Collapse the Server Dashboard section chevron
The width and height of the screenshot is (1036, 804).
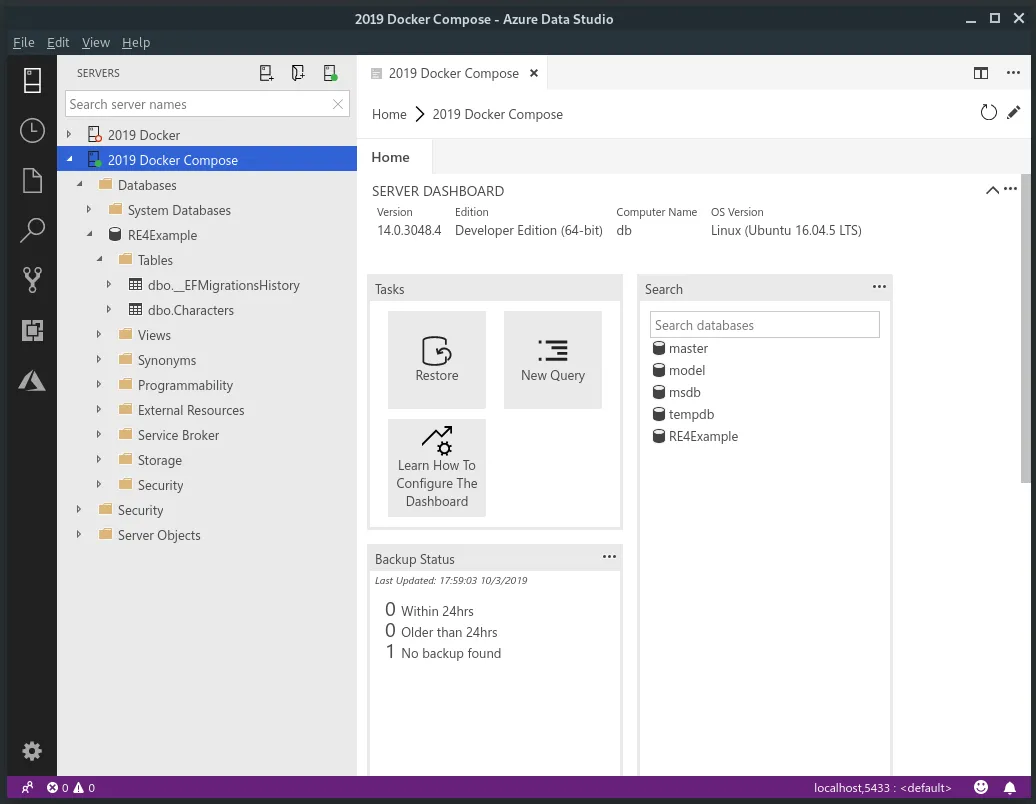(992, 190)
